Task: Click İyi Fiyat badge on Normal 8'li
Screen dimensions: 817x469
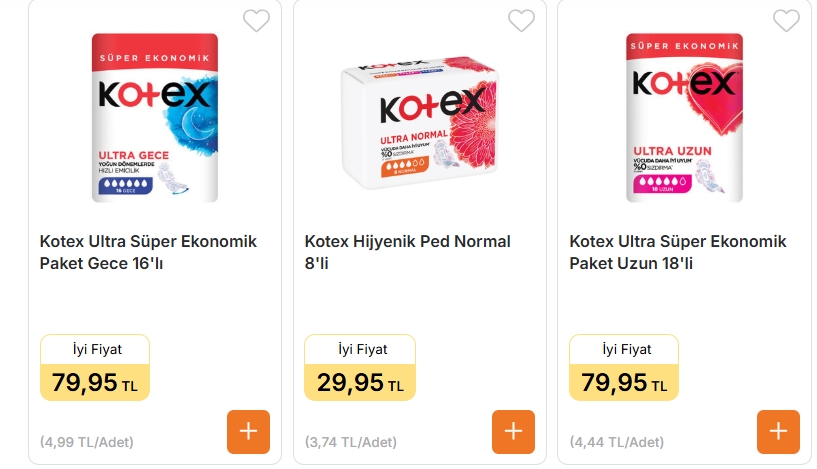Action: (360, 349)
